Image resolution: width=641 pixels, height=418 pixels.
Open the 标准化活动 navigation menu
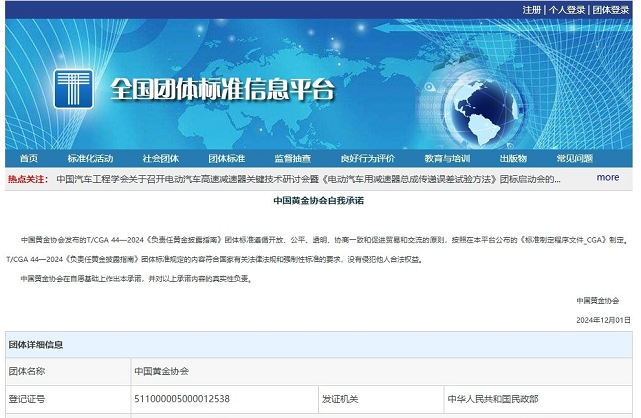(x=90, y=158)
